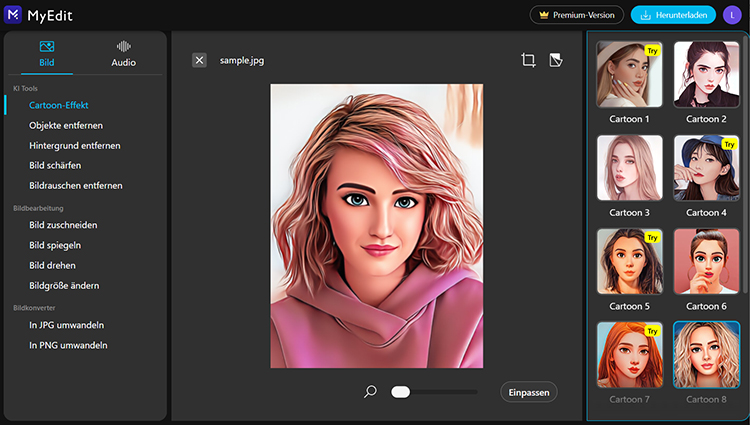Click the zoom slider handle
750x425 pixels.
pos(401,392)
